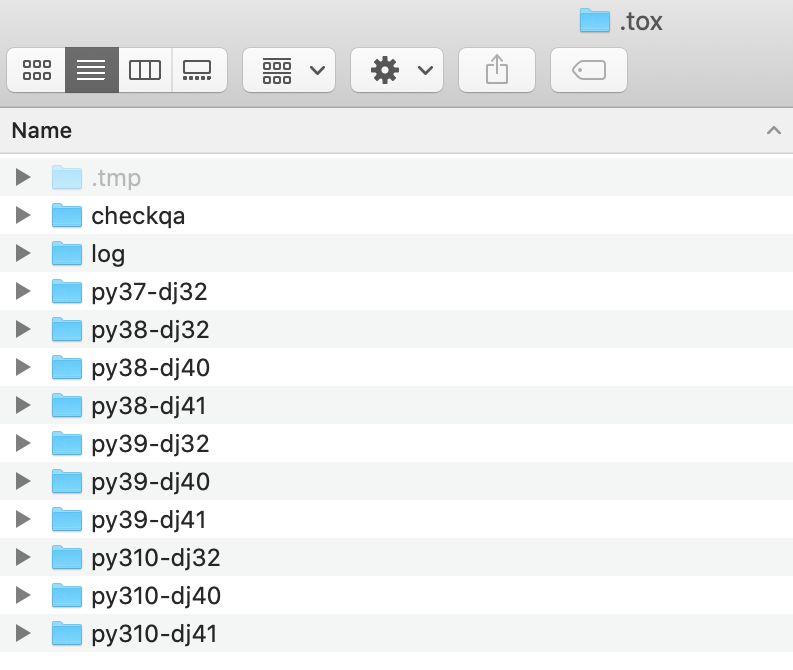Screen dimensions: 793x670
Task: Expand the checkqa folder disclosure triangle
Action: (x=23, y=215)
